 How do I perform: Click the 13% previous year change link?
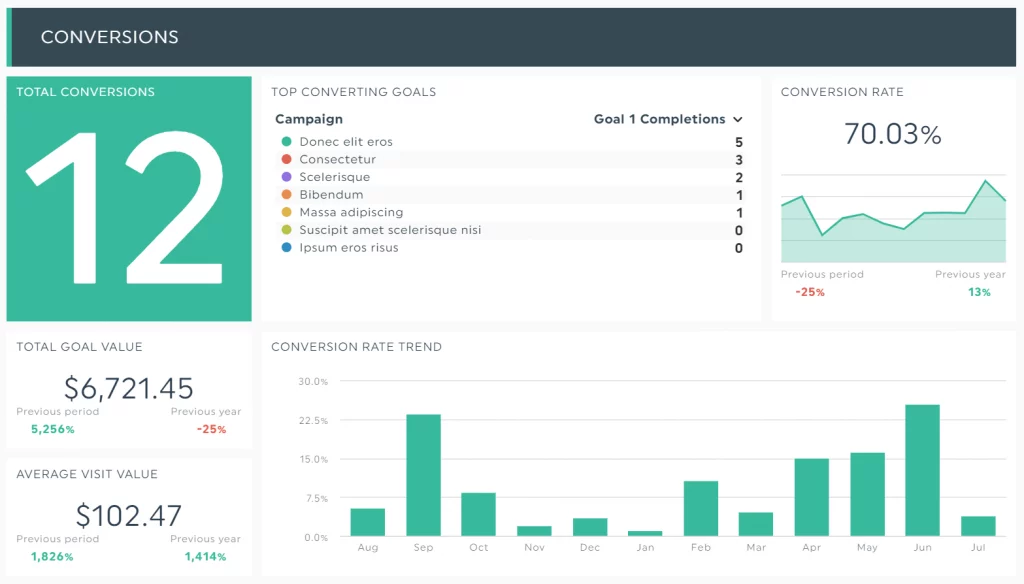[977, 292]
